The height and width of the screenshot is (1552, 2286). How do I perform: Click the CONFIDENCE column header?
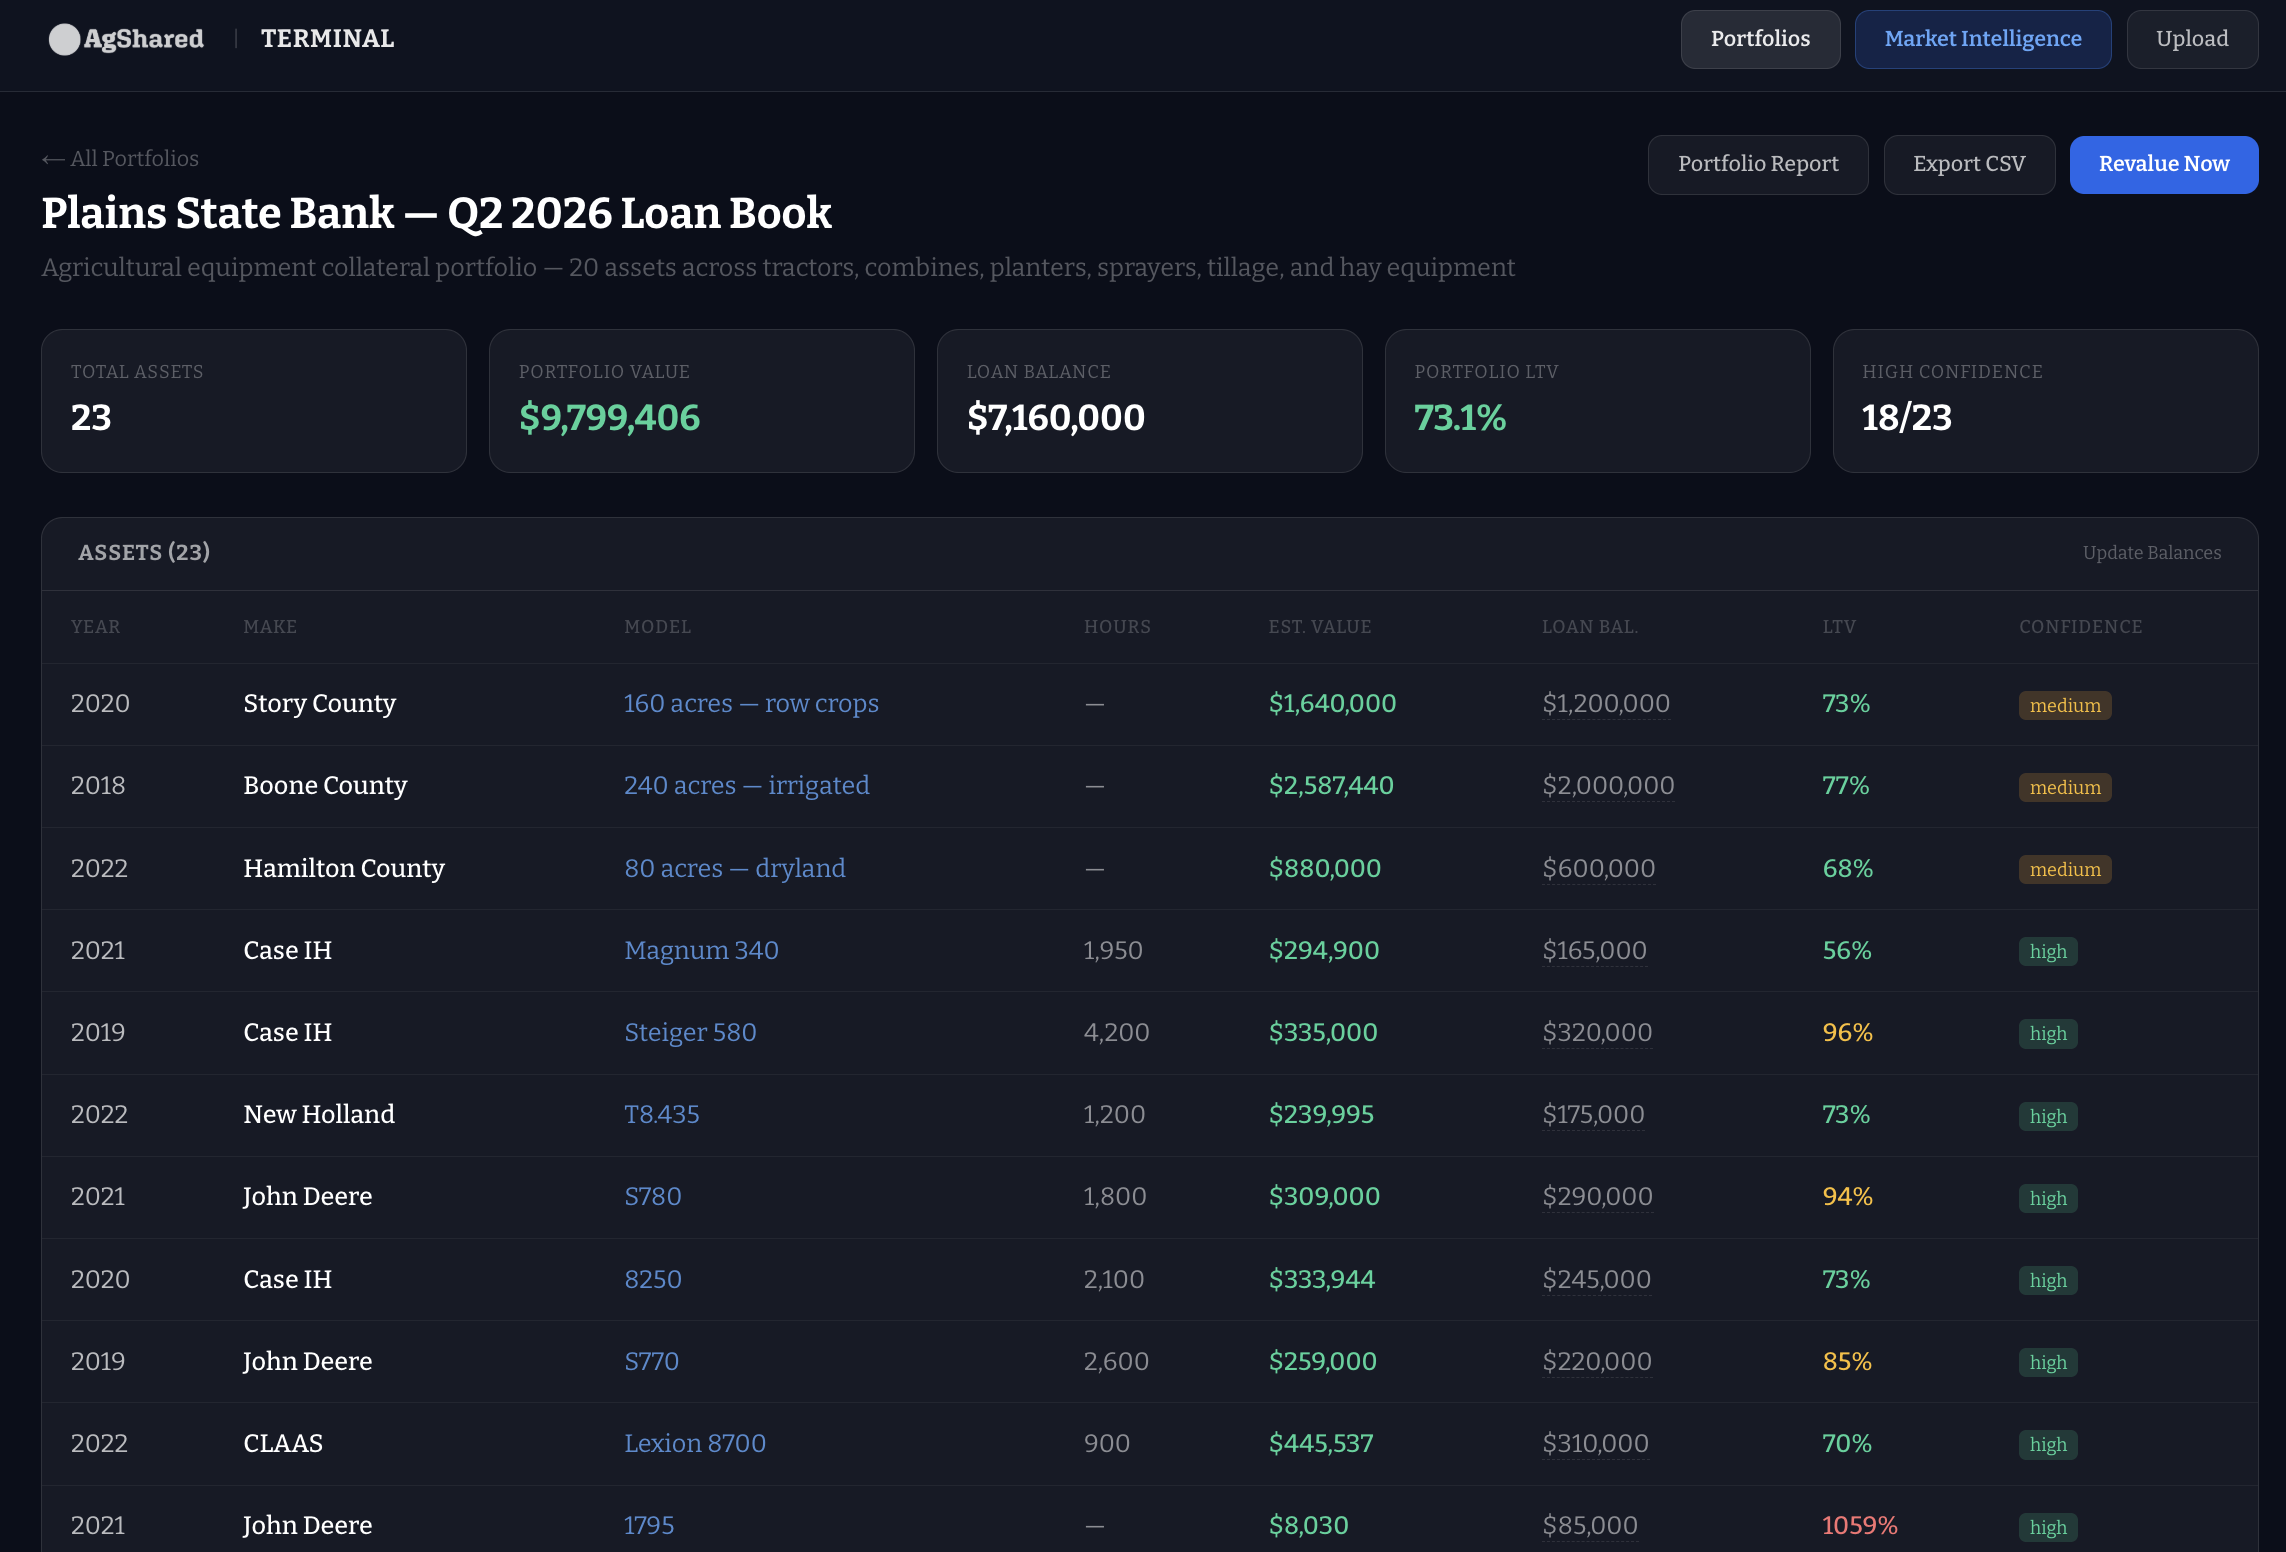pos(2080,626)
